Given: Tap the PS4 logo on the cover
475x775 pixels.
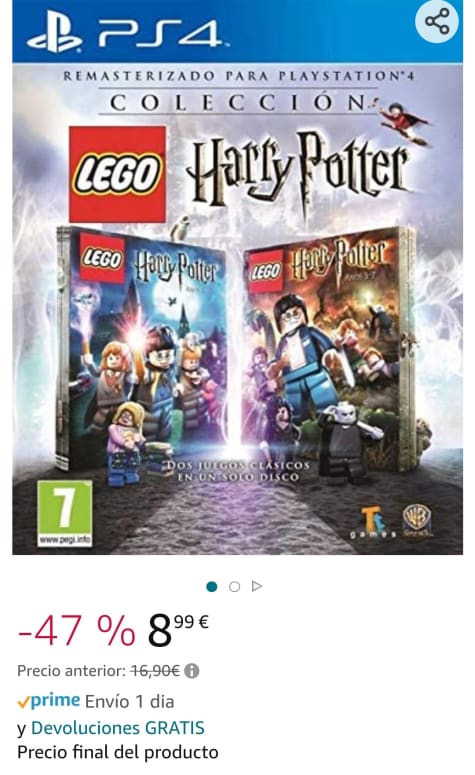Looking at the screenshot, I should pyautogui.click(x=125, y=32).
